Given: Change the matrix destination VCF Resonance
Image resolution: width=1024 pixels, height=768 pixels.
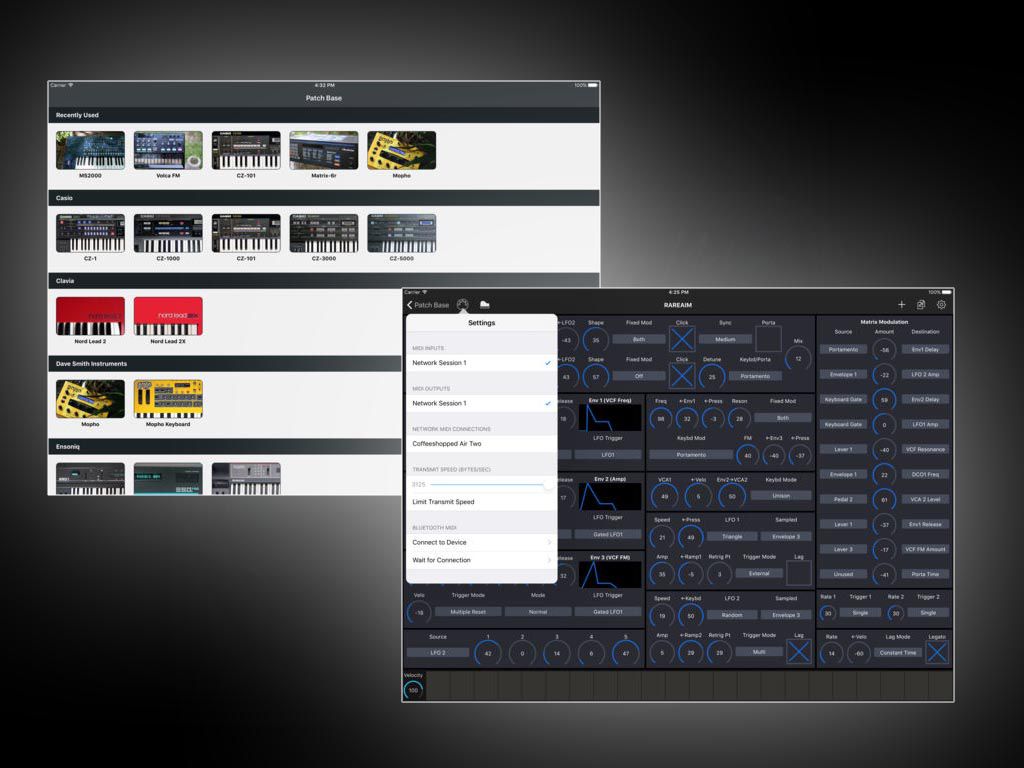Looking at the screenshot, I should click(x=925, y=449).
